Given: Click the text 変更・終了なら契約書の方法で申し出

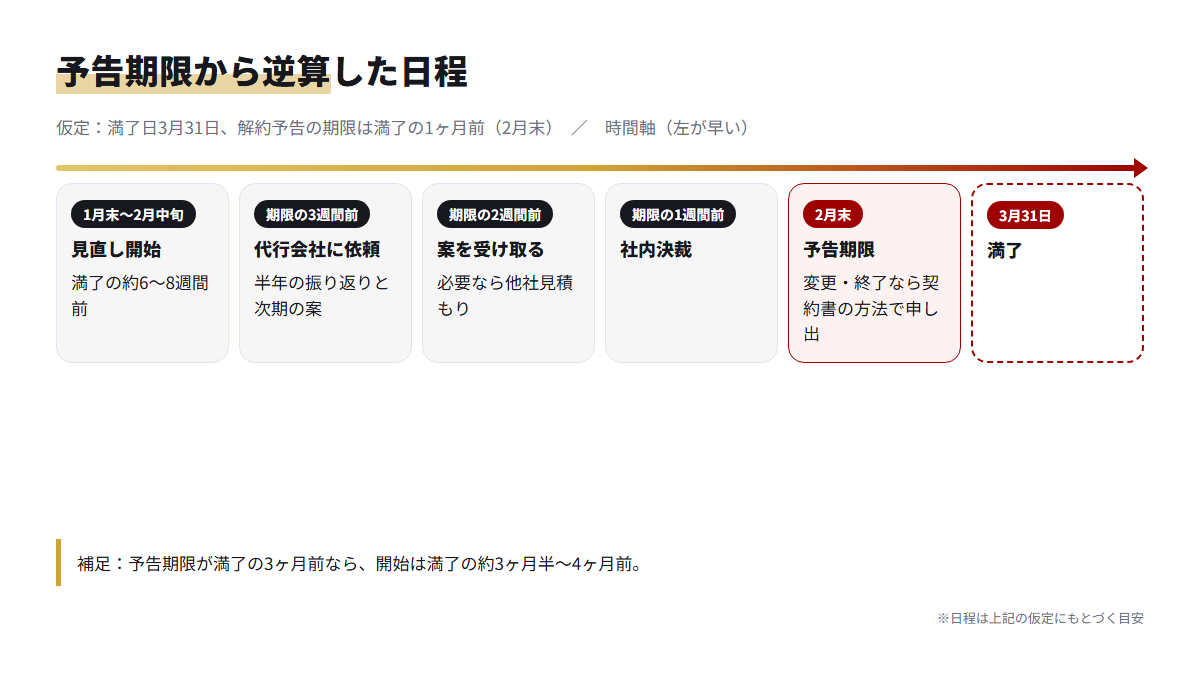Looking at the screenshot, I should coord(872,309).
